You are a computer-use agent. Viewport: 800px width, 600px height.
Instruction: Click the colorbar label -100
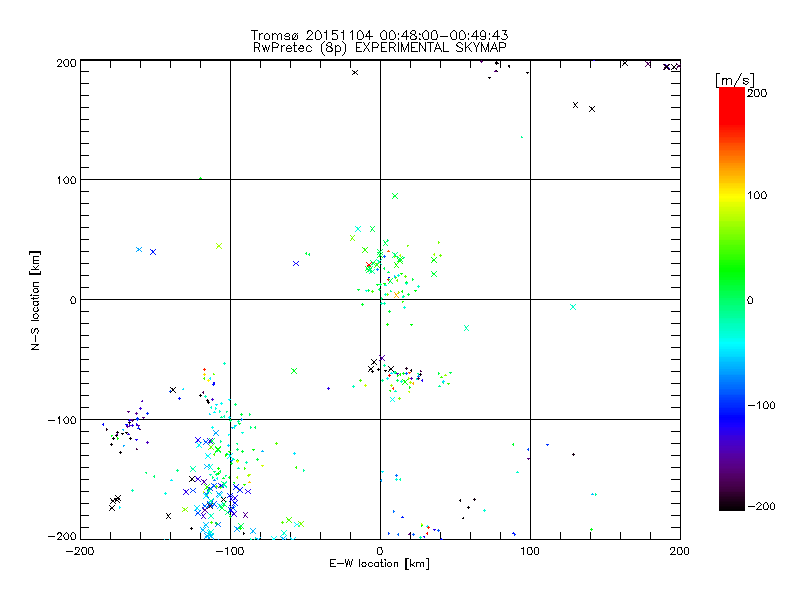tap(761, 405)
